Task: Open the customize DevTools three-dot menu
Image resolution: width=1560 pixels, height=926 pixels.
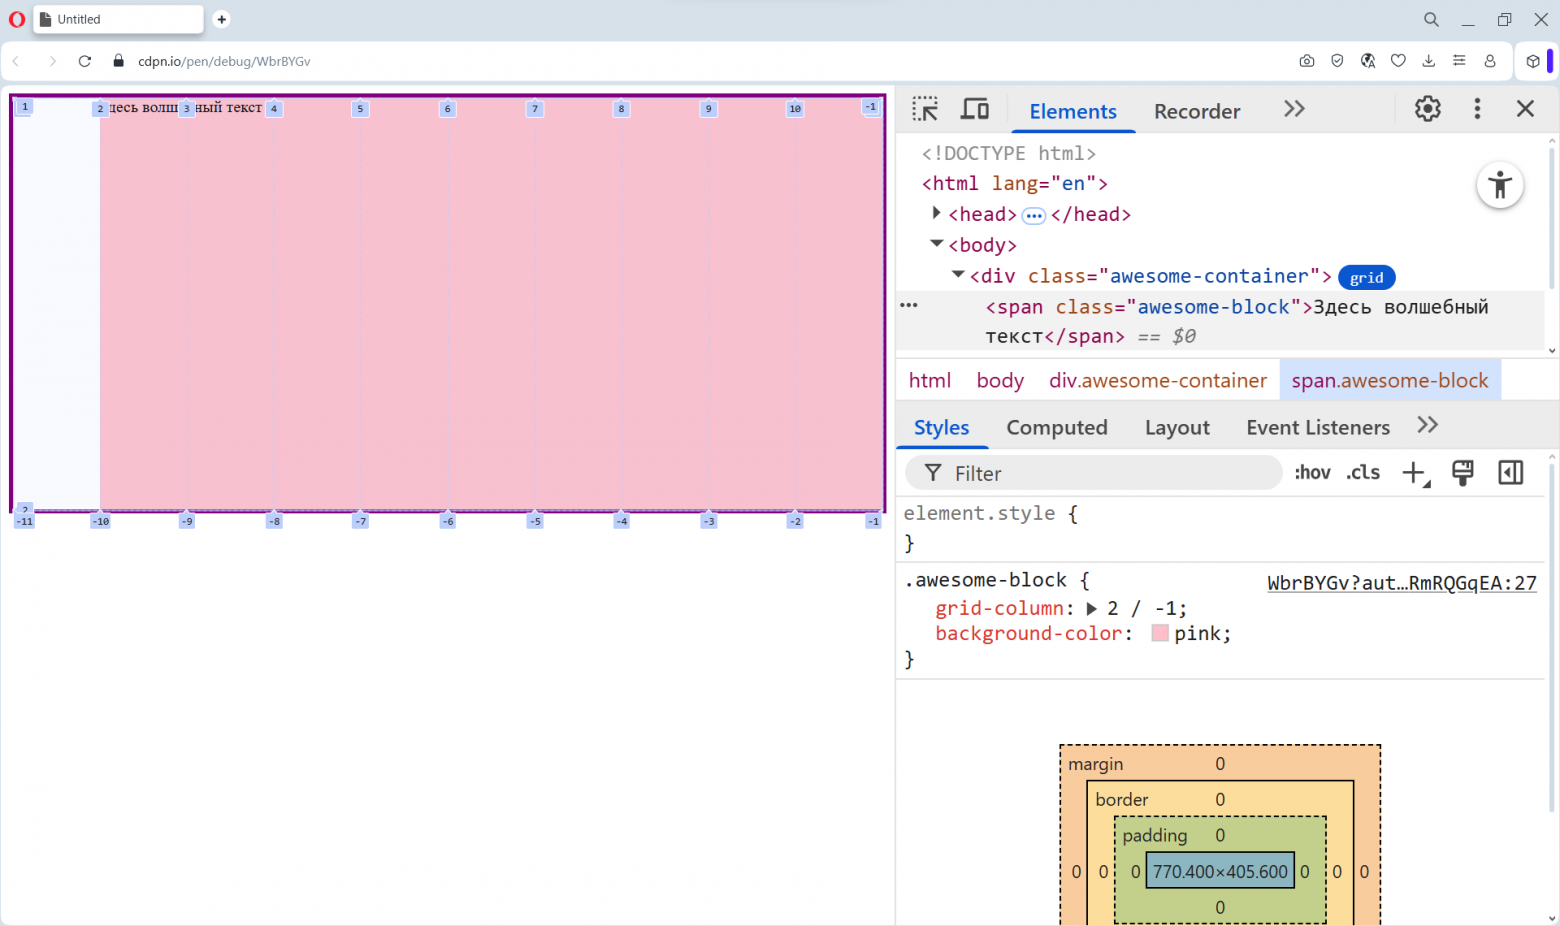Action: click(1477, 109)
